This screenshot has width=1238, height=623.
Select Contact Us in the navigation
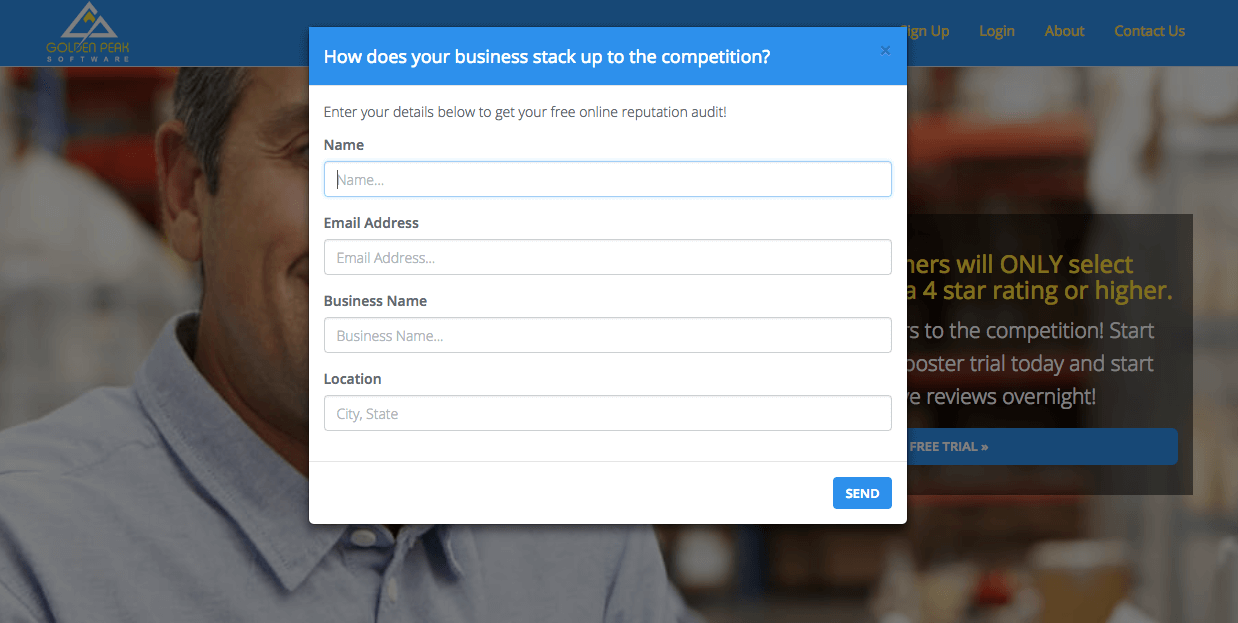click(1149, 31)
